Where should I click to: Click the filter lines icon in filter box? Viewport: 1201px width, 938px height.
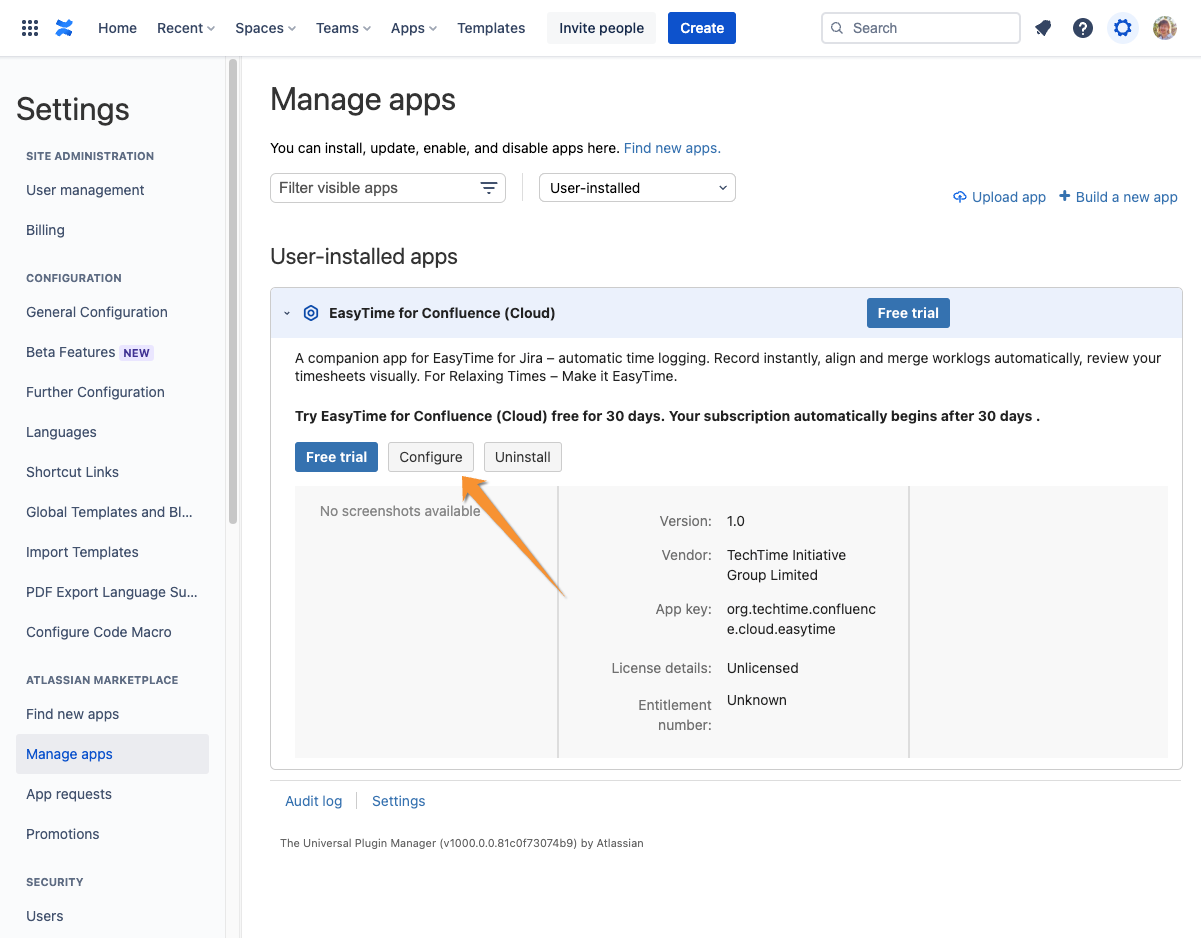(x=489, y=188)
